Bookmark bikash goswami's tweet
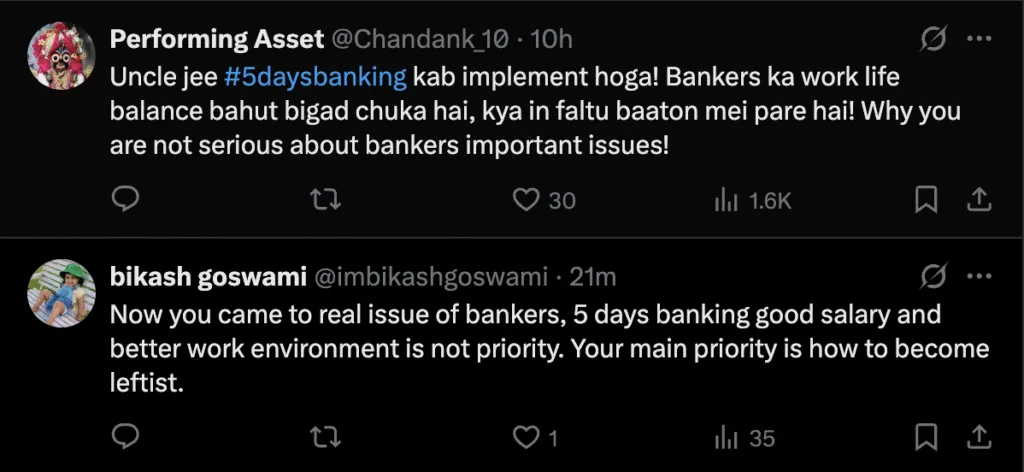 tap(927, 437)
